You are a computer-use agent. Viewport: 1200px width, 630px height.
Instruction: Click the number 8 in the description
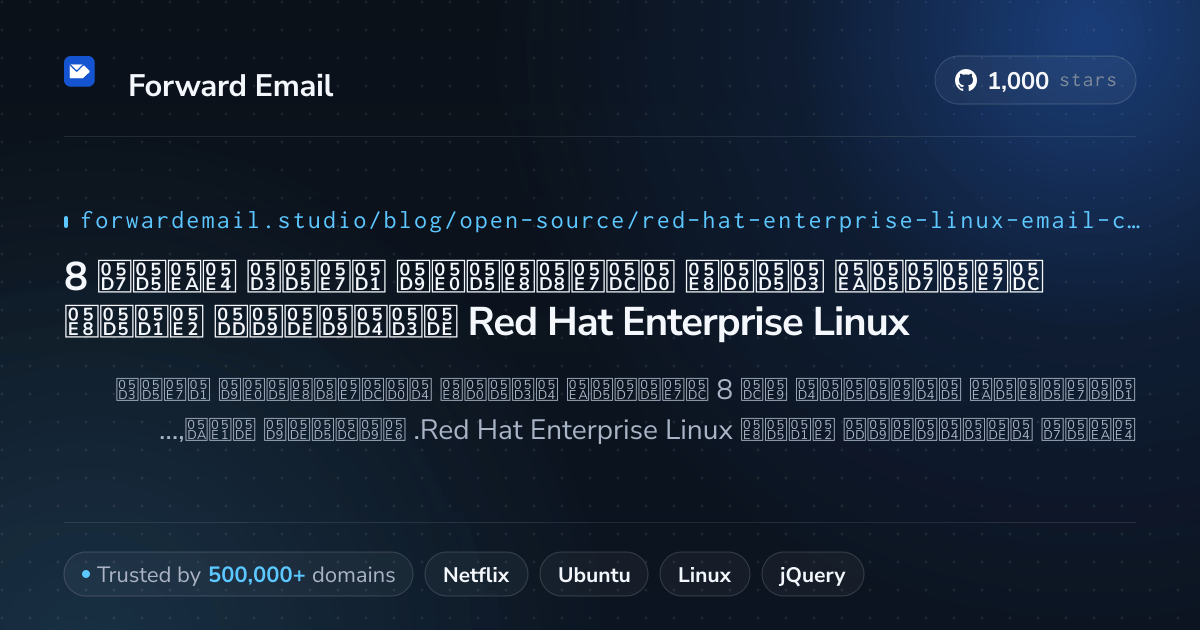[x=725, y=389]
